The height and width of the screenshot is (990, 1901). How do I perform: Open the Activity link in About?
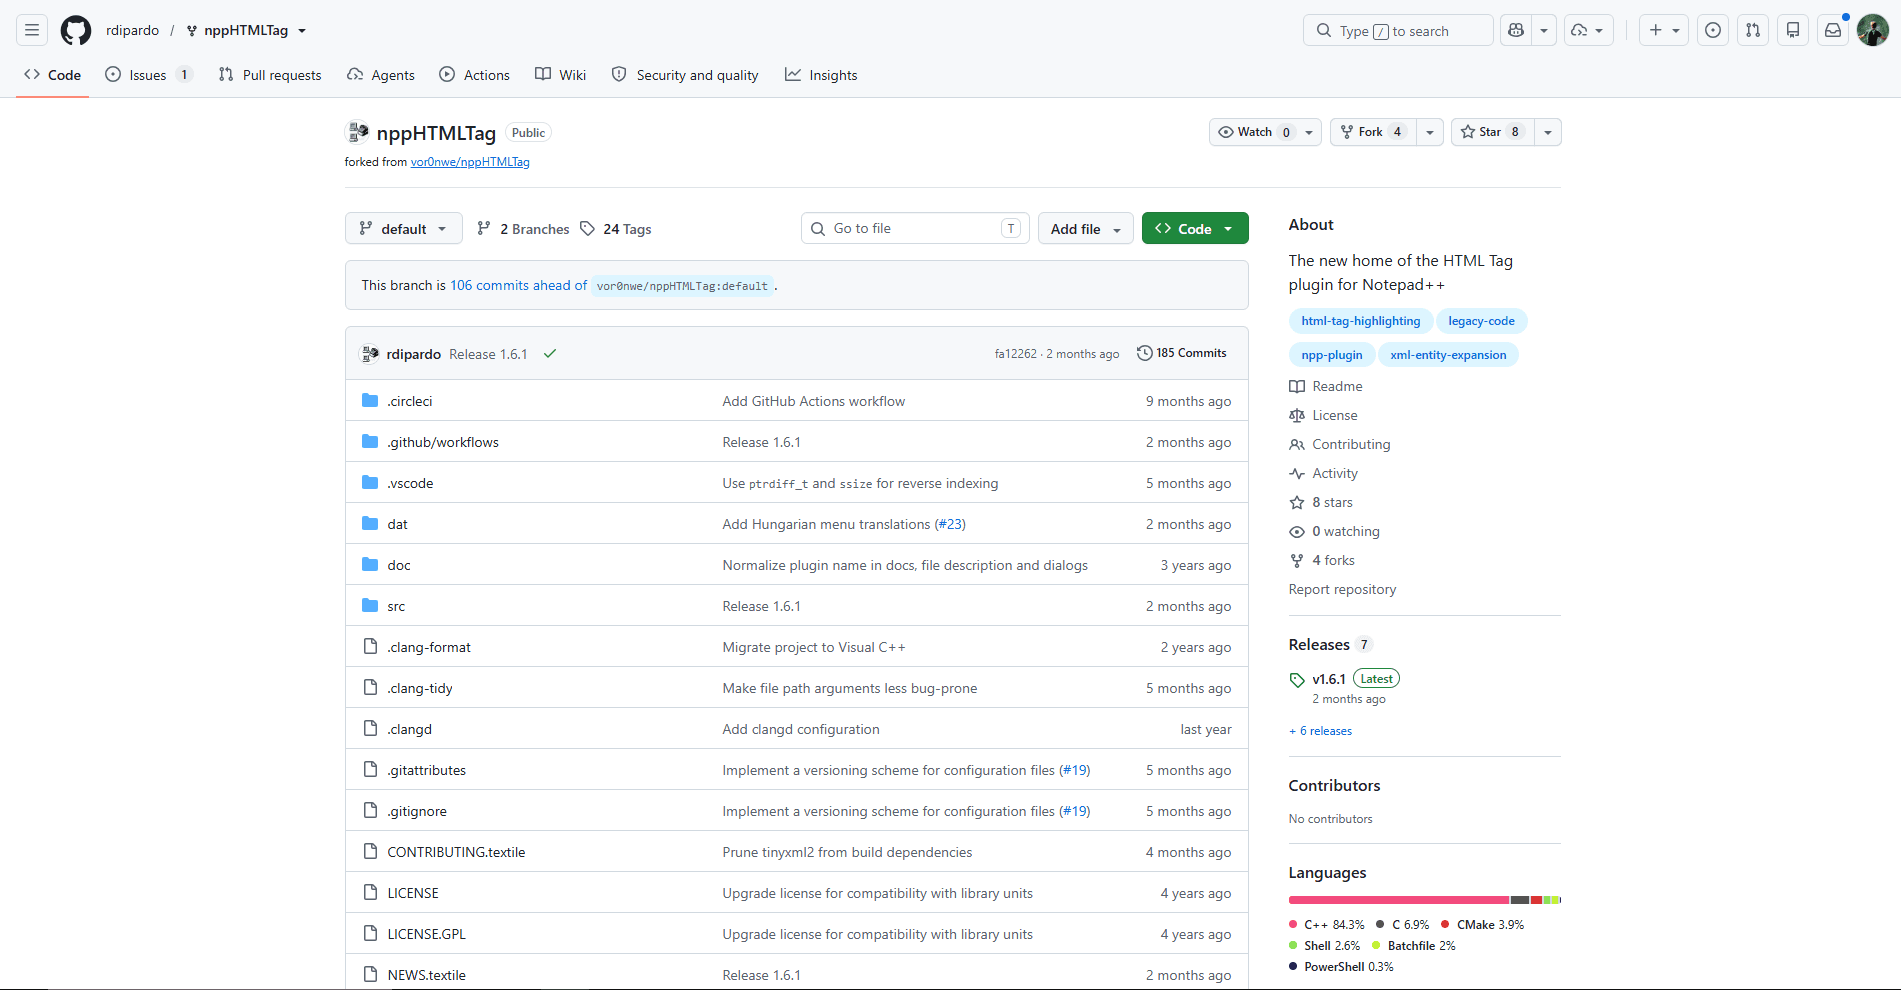click(1323, 473)
